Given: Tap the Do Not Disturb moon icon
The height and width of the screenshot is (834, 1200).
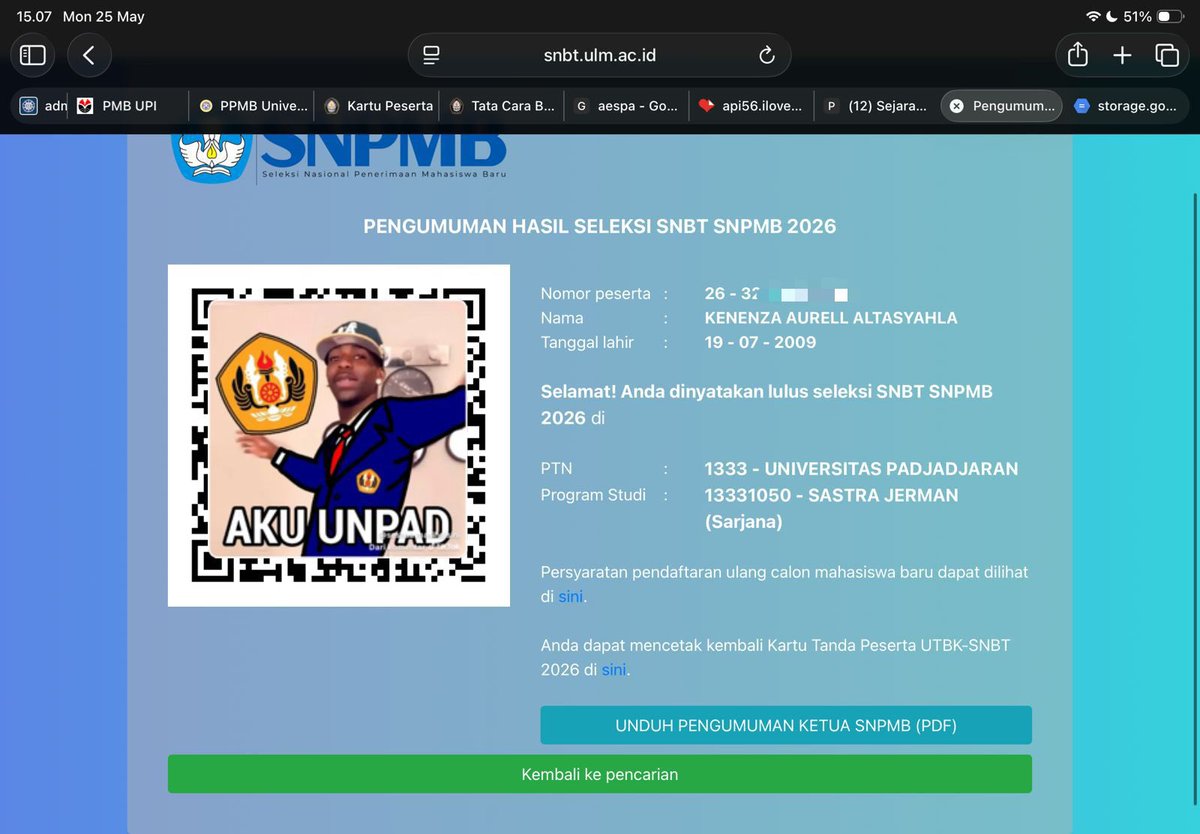Looking at the screenshot, I should (x=1111, y=16).
